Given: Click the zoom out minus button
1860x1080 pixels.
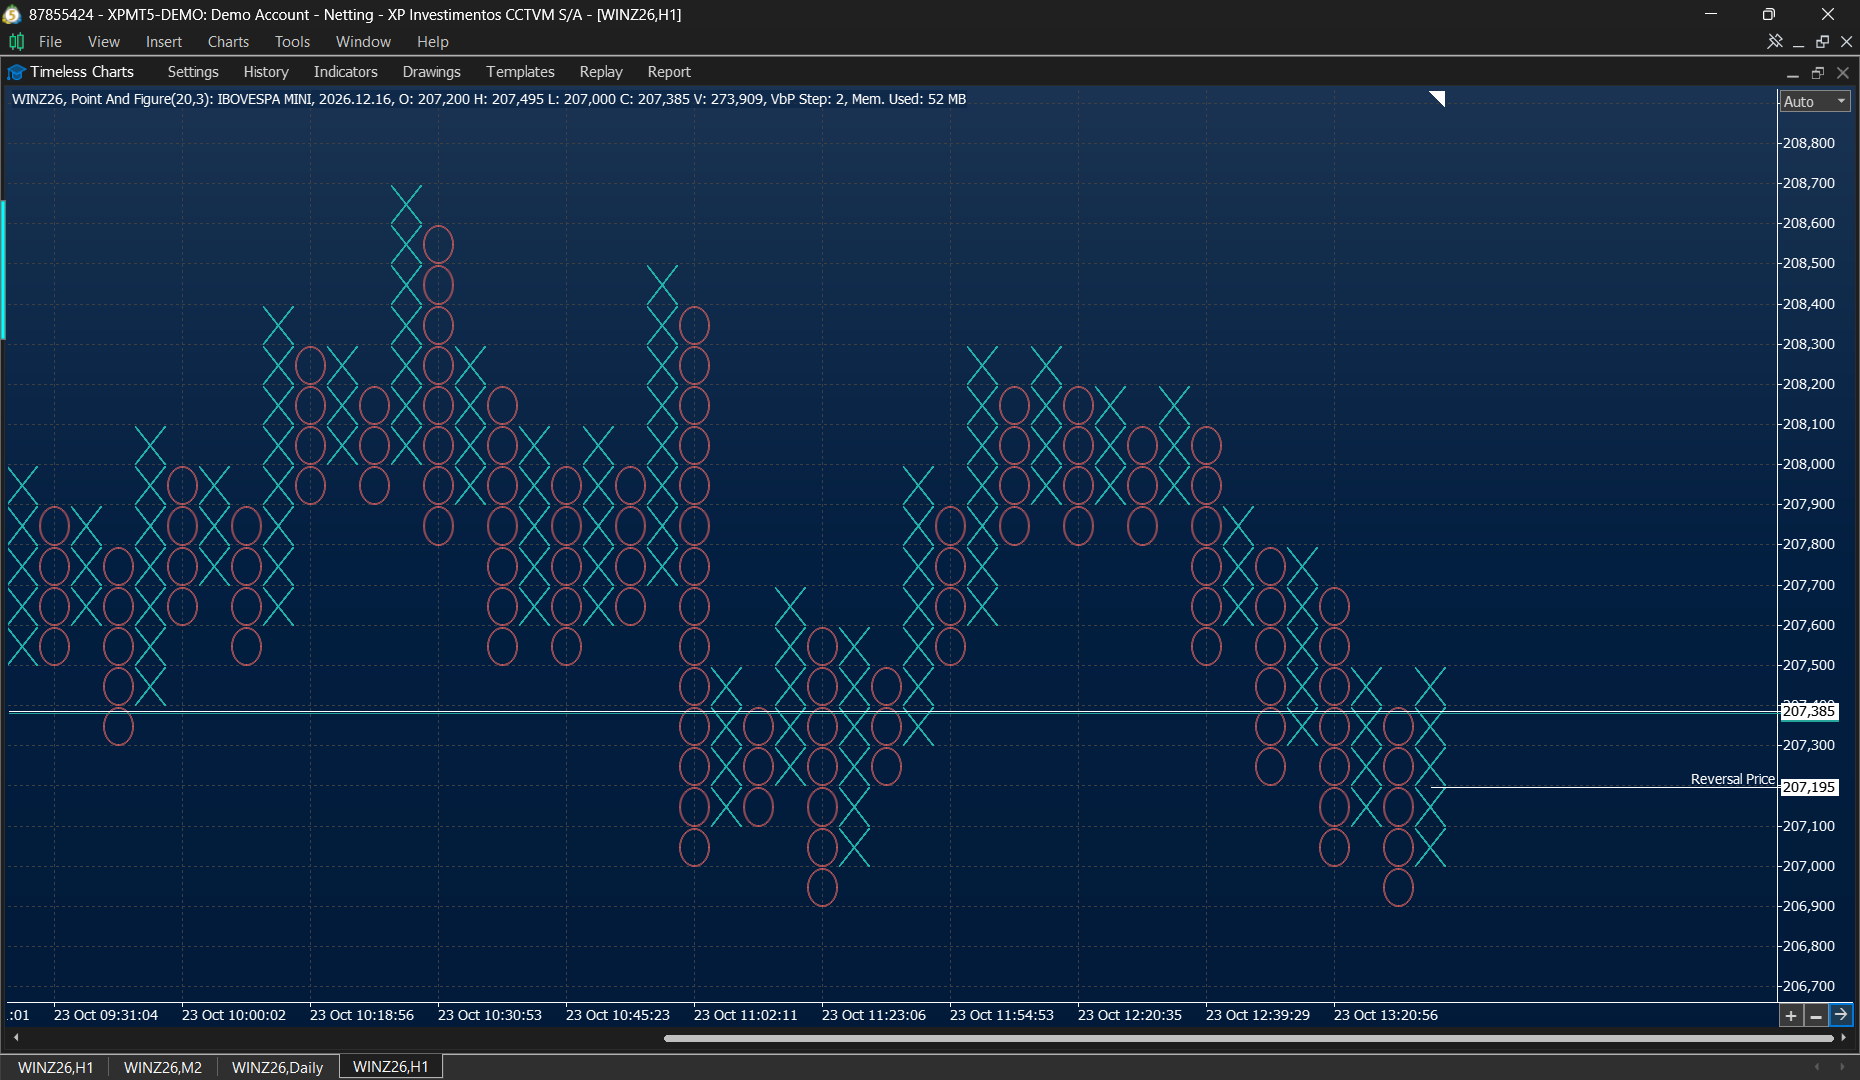Looking at the screenshot, I should coord(1816,1016).
